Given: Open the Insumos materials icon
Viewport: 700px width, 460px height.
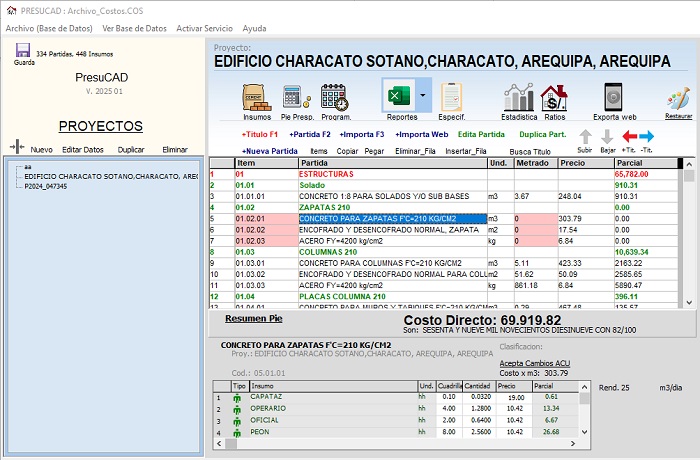Looking at the screenshot, I should click(257, 98).
